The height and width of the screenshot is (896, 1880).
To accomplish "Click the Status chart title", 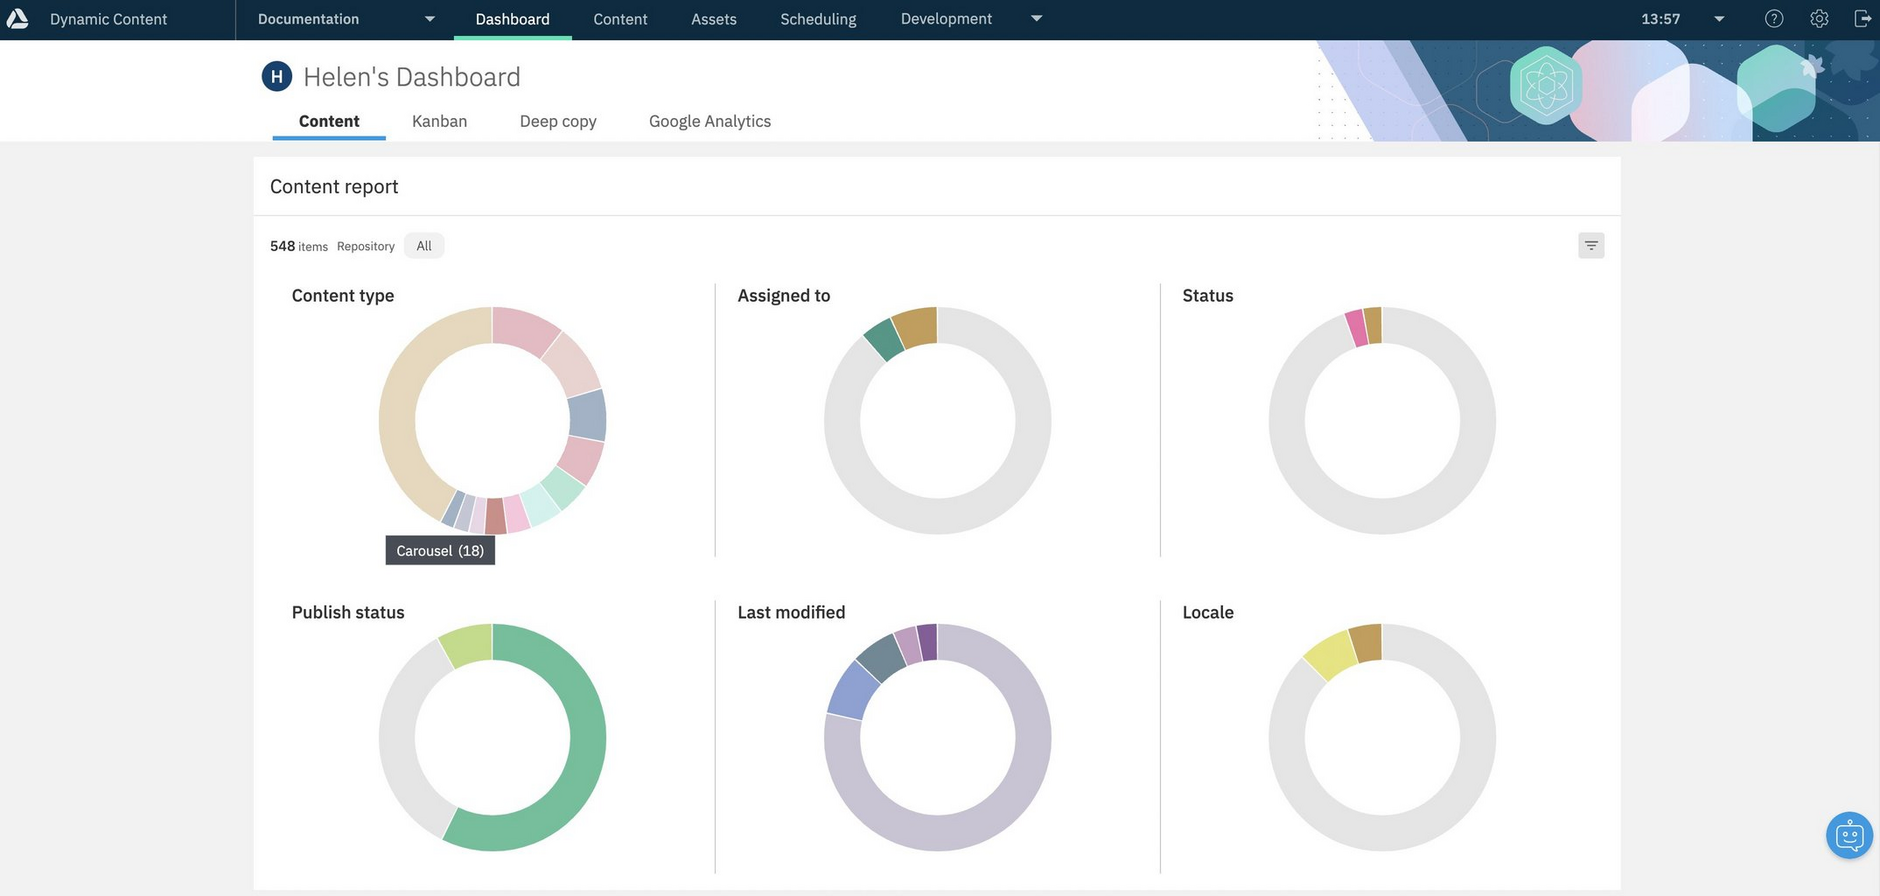I will click(x=1208, y=295).
